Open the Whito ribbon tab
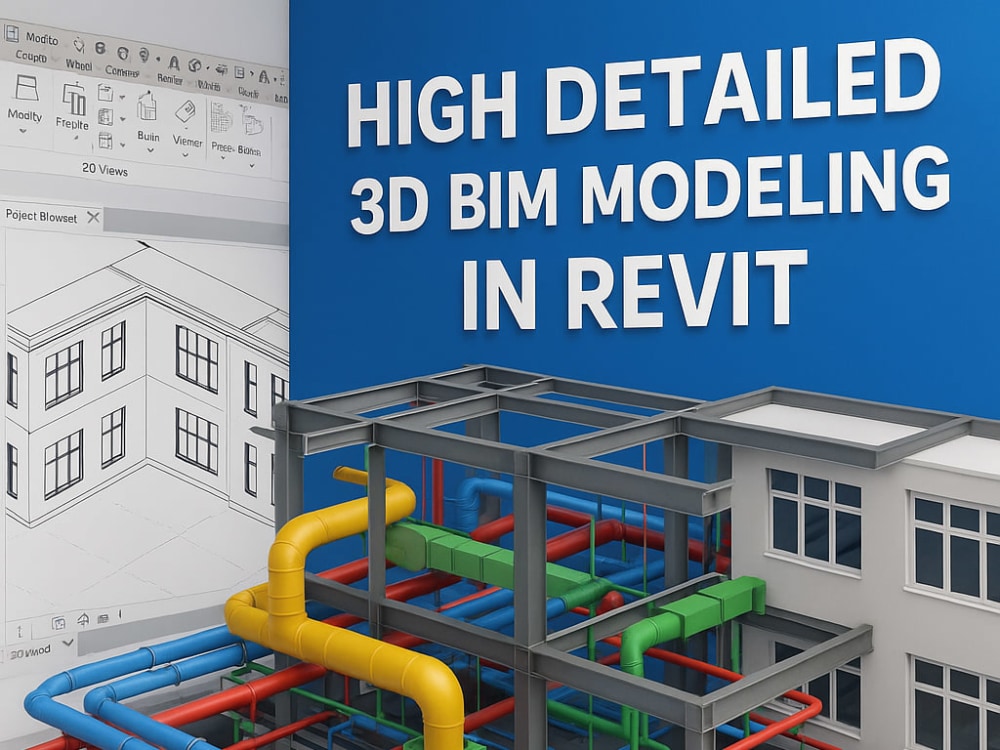This screenshot has height=750, width=1000. (209, 85)
